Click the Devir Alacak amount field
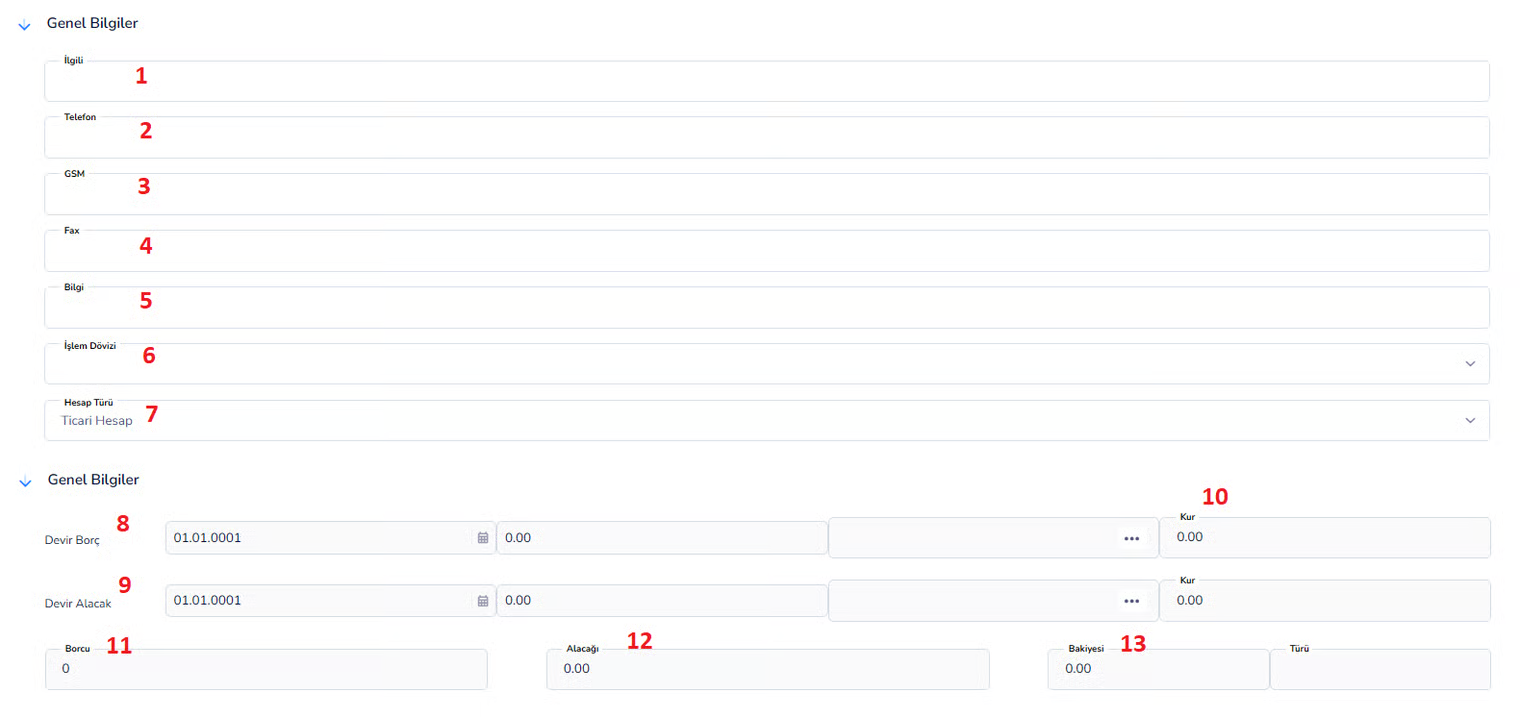Image resolution: width=1520 pixels, height=717 pixels. [x=660, y=601]
